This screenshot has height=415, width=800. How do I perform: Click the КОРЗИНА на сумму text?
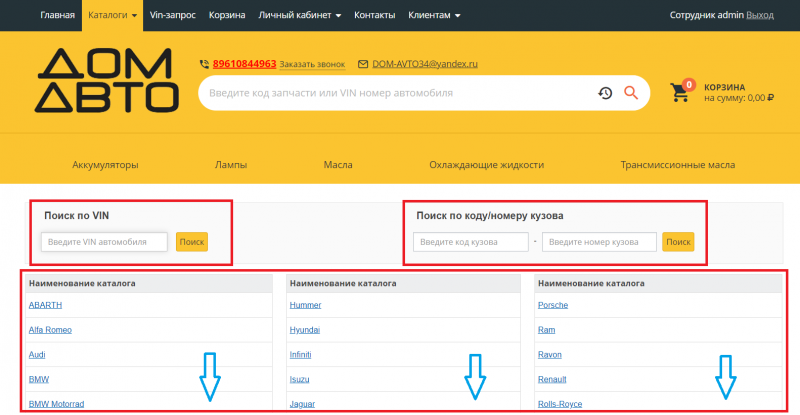(739, 93)
